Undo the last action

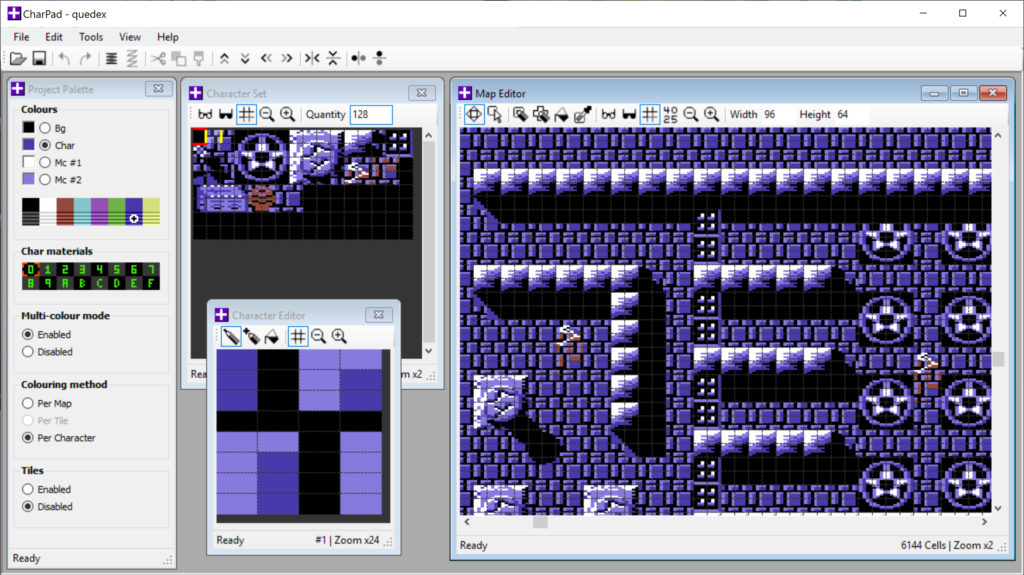tap(64, 59)
